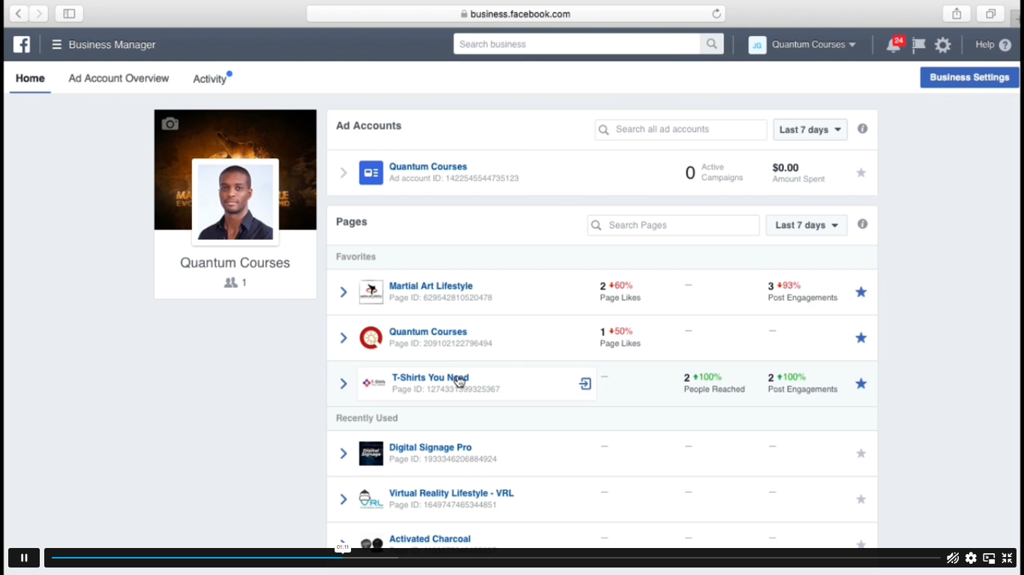The height and width of the screenshot is (575, 1024).
Task: Unfavorite Quantum Courses page star
Action: 861,337
